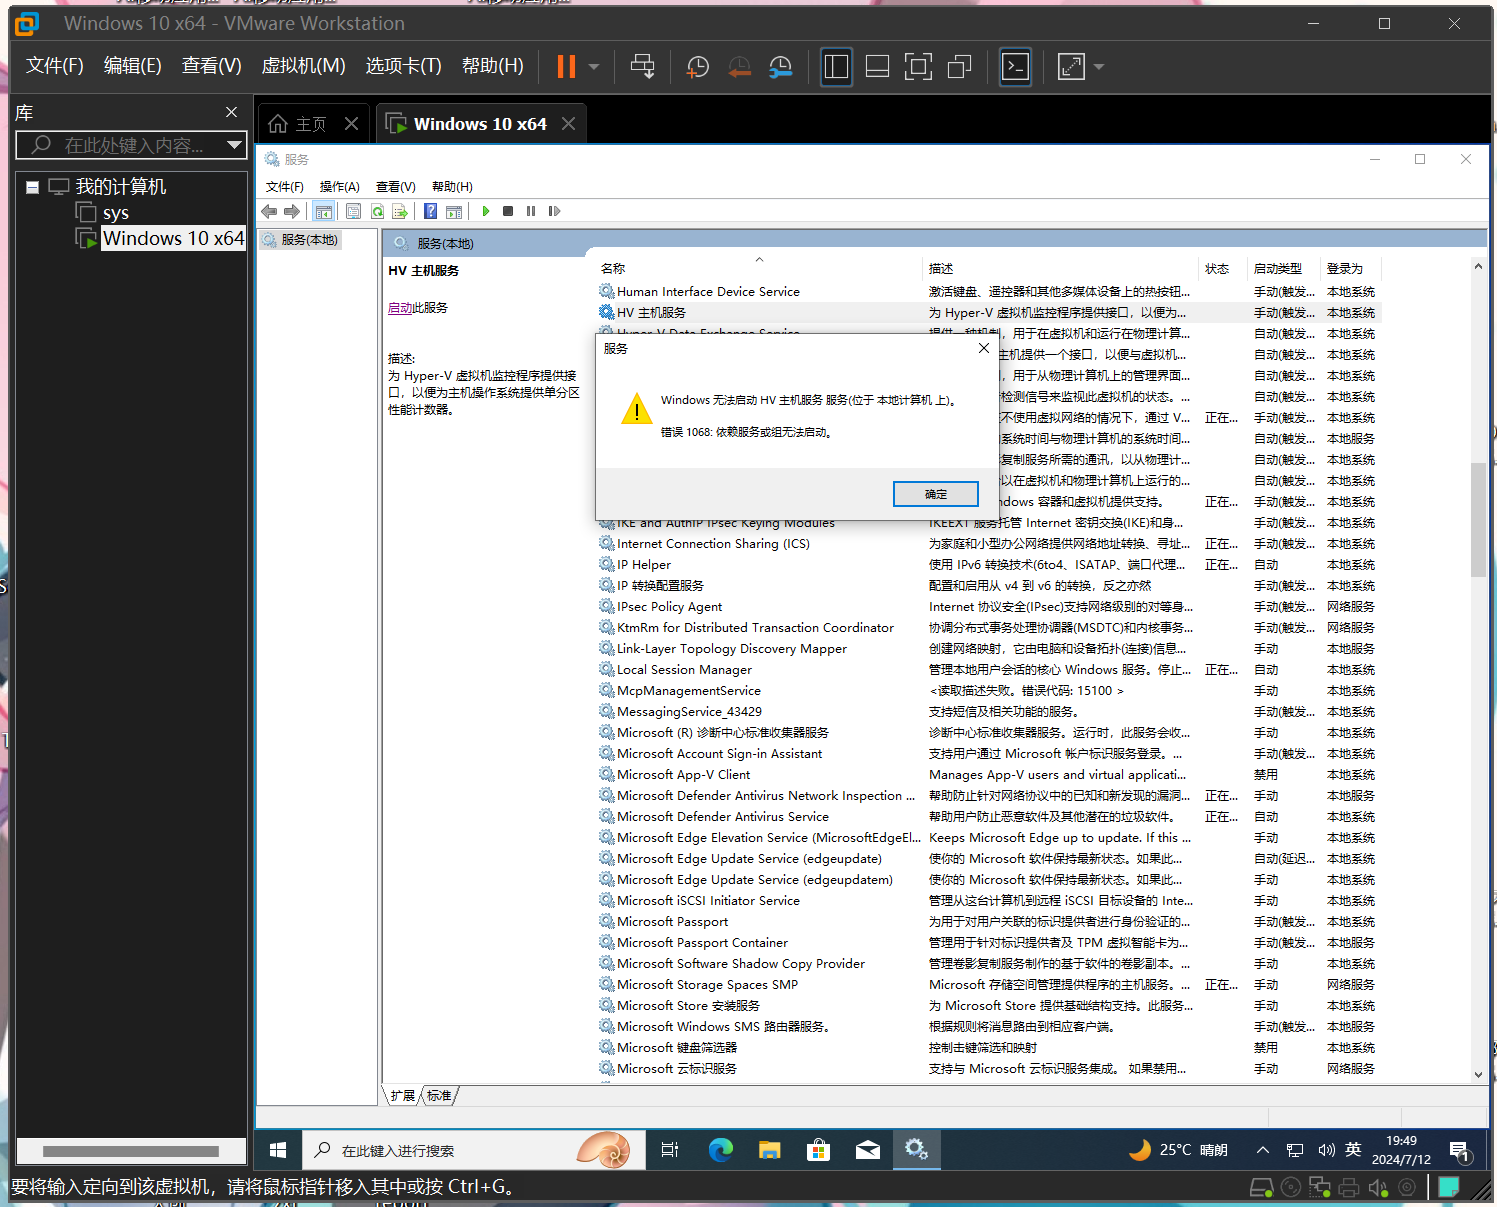Click the stop service square icon

[508, 211]
